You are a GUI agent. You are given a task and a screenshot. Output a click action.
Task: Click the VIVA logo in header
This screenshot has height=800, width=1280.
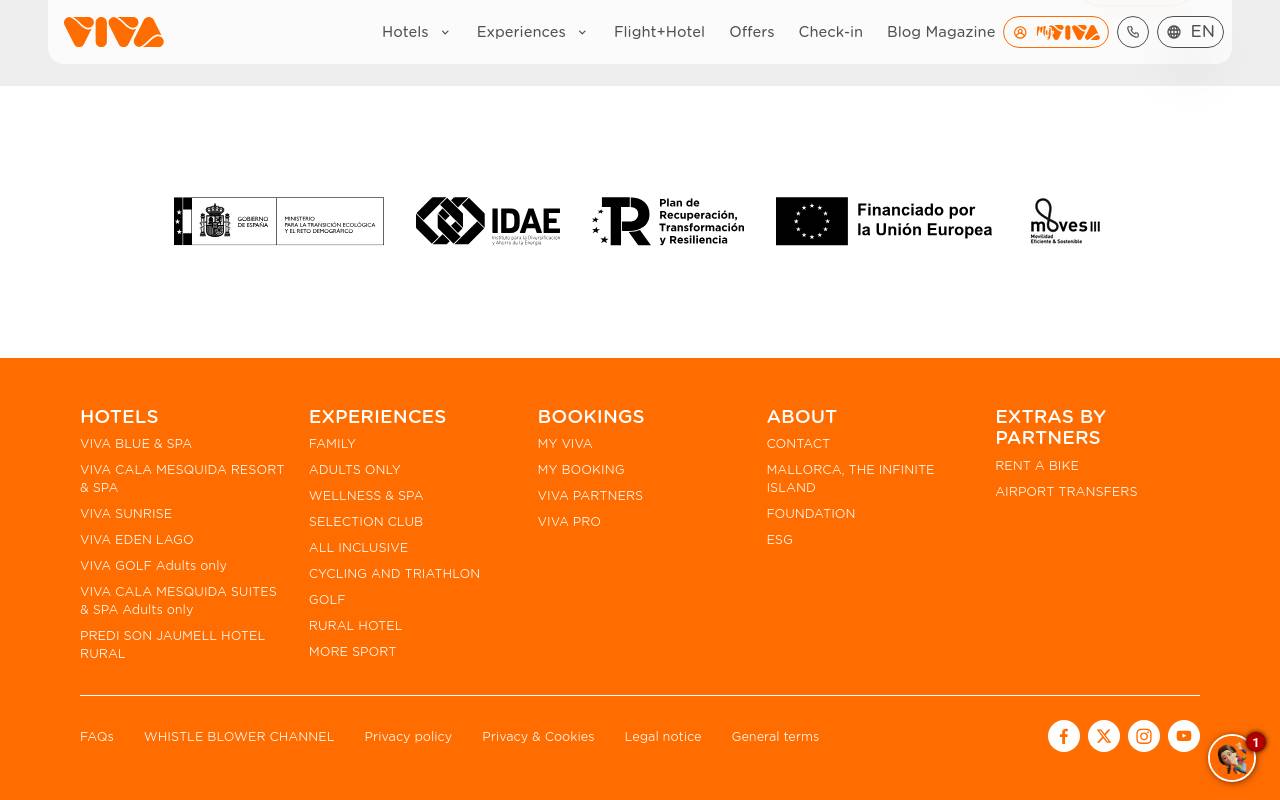pos(114,32)
